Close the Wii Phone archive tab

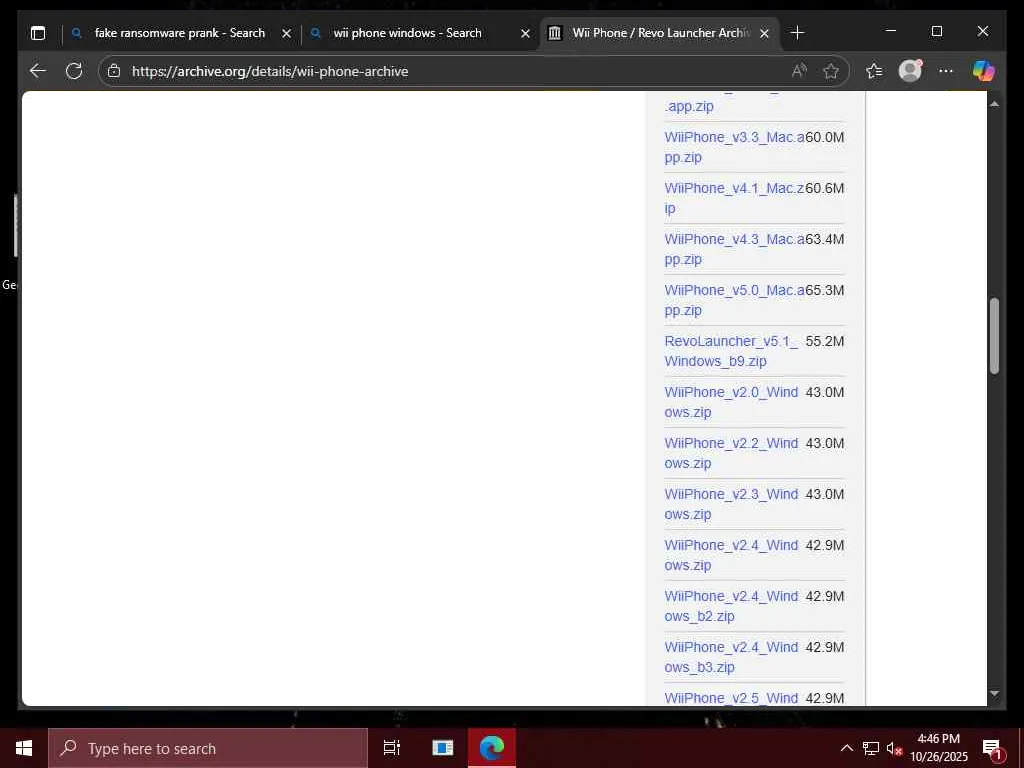(x=765, y=33)
